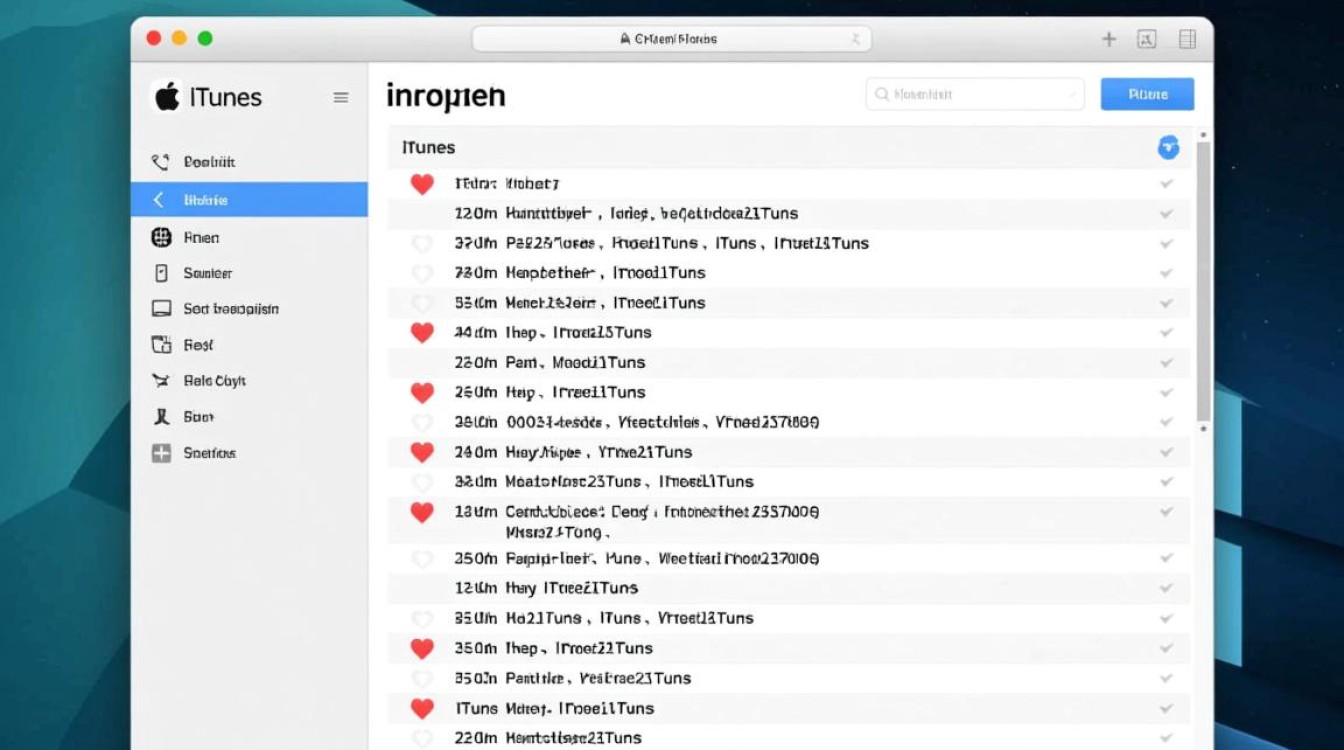This screenshot has width=1344, height=750.
Task: Click the magnifier icon in the search field
Action: coord(882,94)
